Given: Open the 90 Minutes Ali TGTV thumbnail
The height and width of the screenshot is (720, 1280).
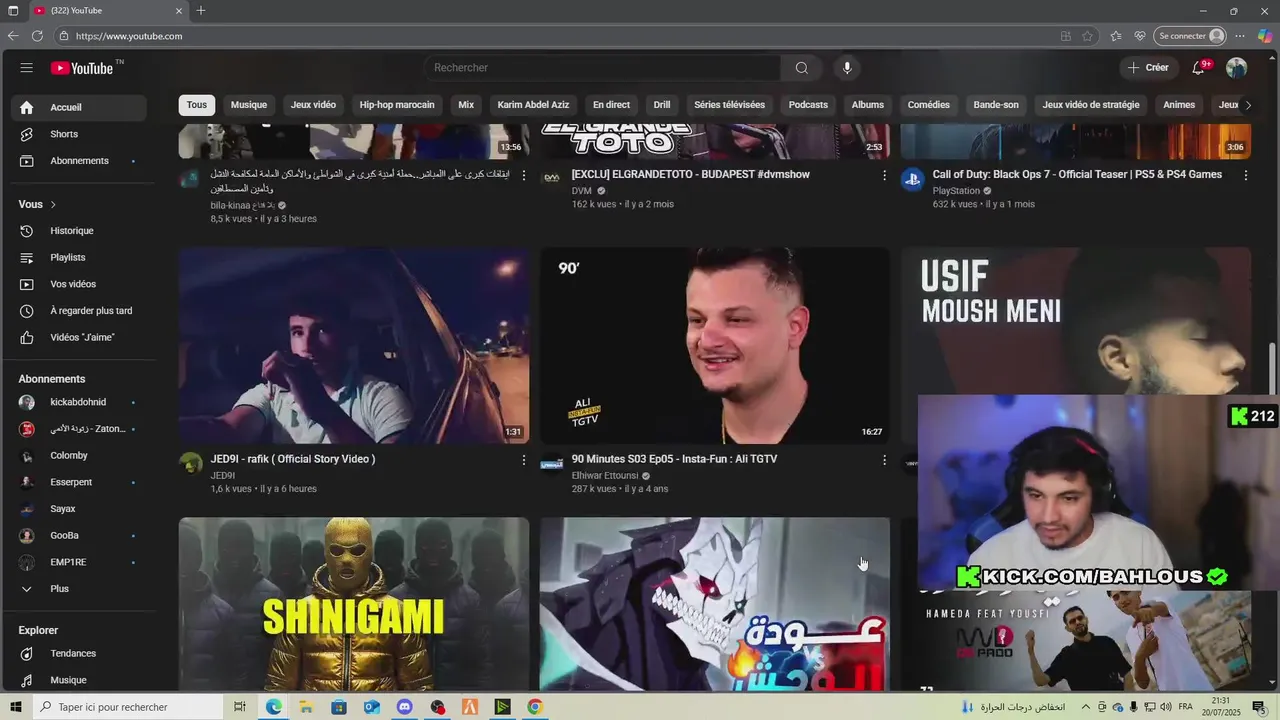Looking at the screenshot, I should [715, 346].
